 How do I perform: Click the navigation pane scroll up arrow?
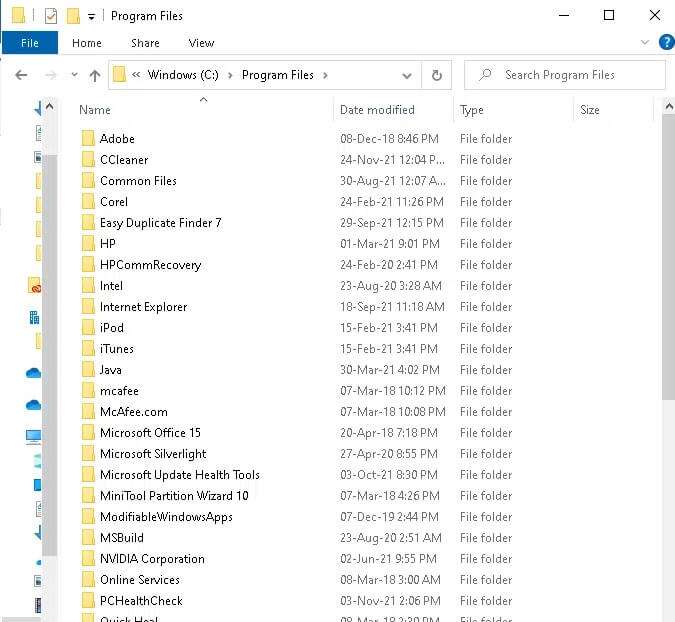[50, 106]
